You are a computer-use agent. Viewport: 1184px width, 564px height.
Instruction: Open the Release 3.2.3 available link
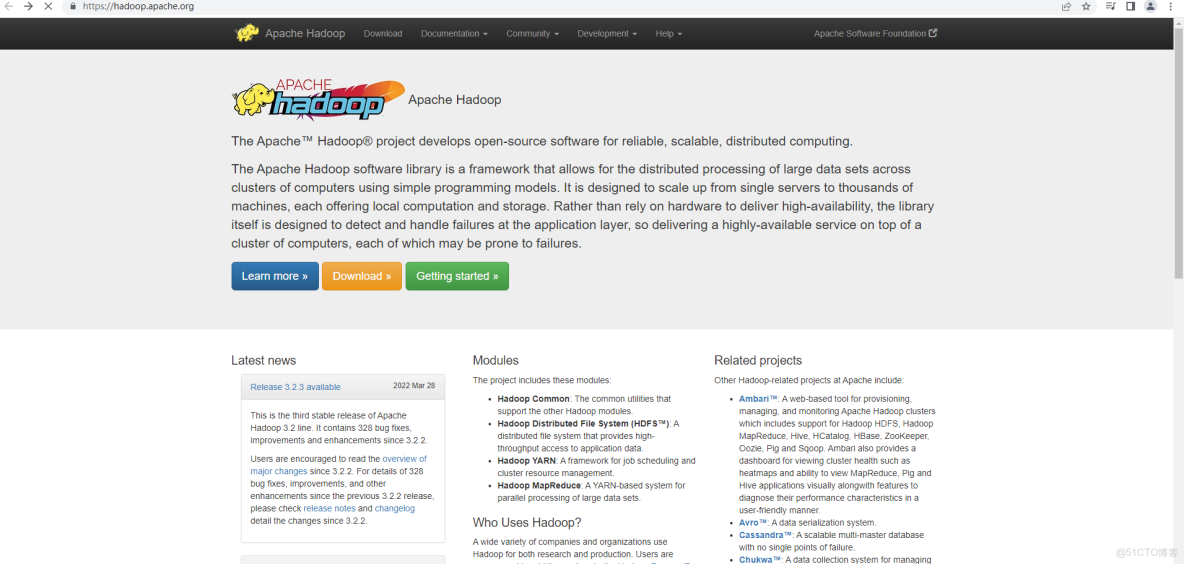[x=295, y=387]
